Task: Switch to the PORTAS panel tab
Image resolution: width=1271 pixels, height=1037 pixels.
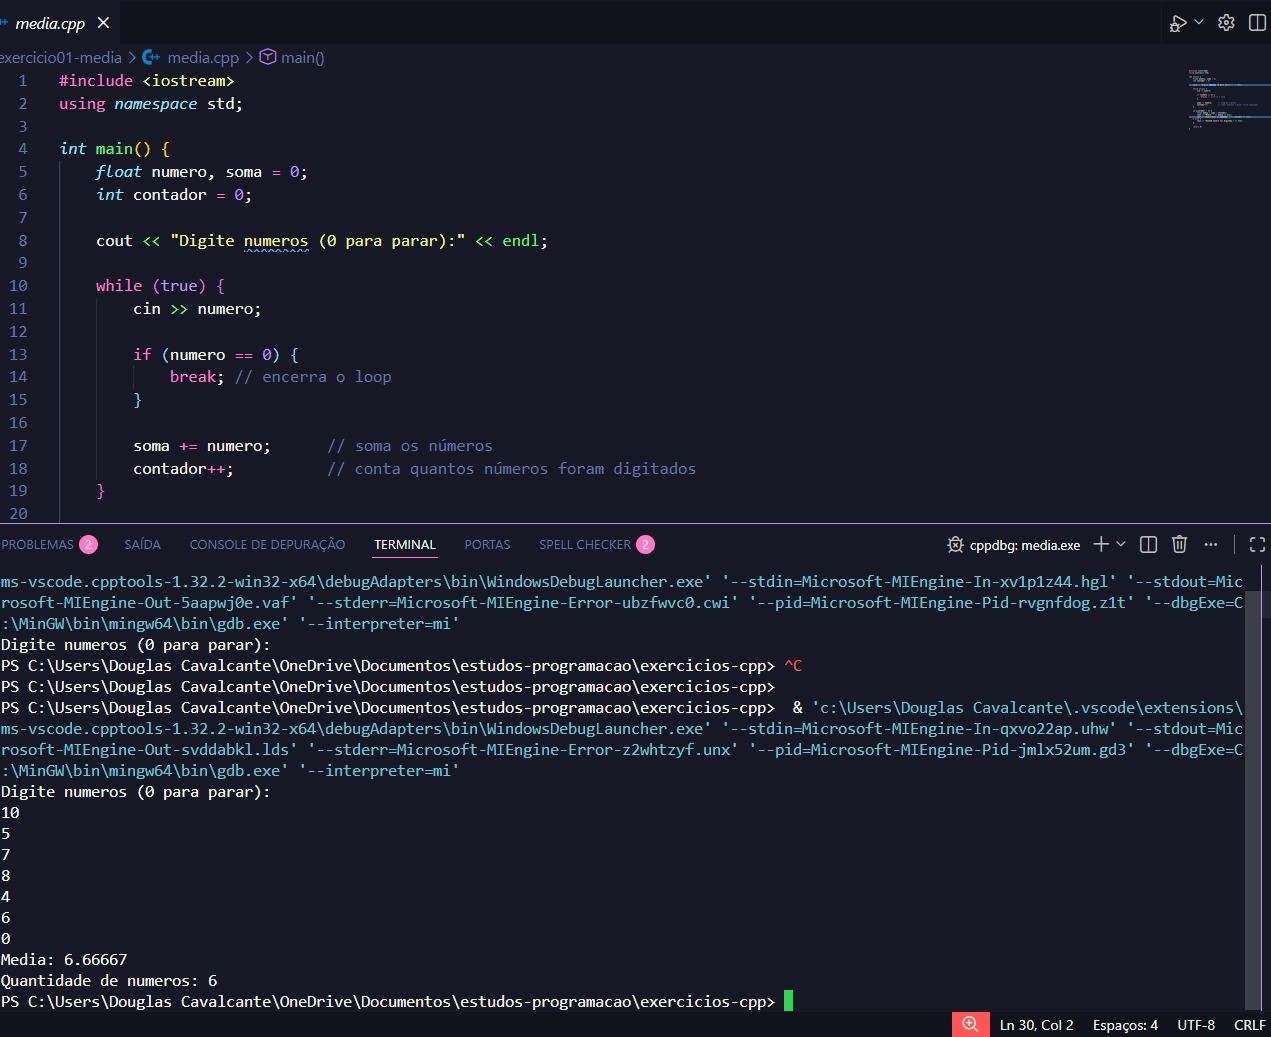Action: pyautogui.click(x=487, y=545)
